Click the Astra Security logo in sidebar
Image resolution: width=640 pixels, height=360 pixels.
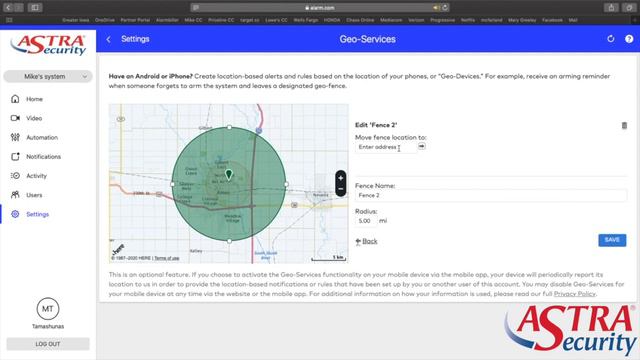(48, 45)
